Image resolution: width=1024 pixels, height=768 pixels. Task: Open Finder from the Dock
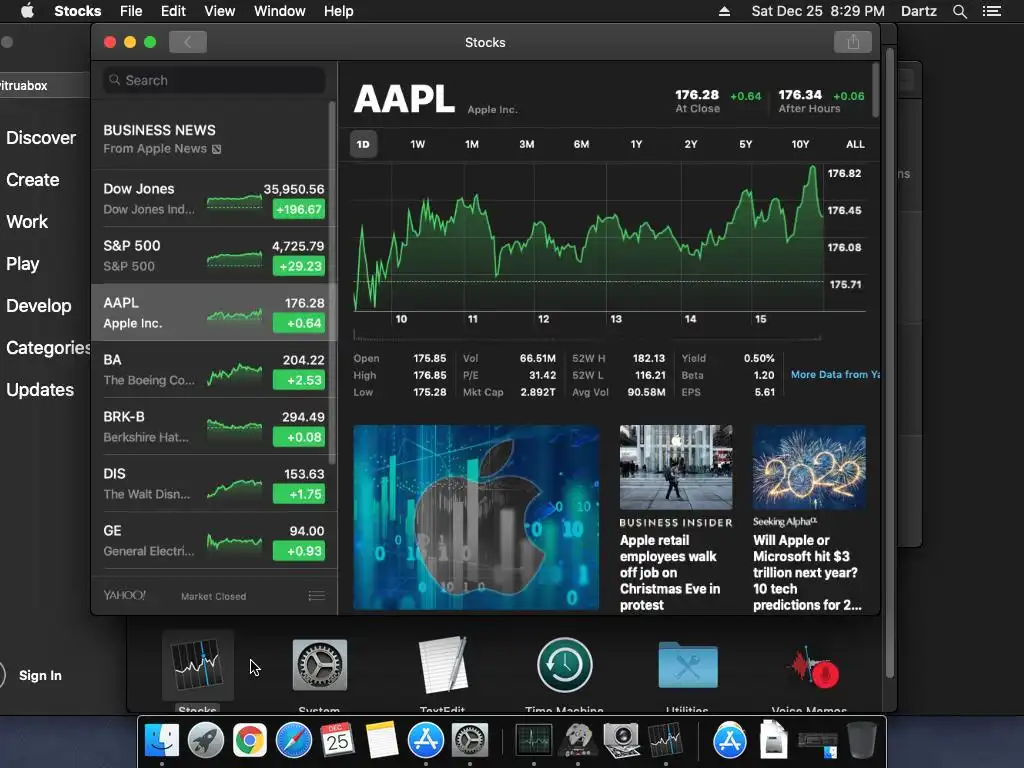coord(161,741)
